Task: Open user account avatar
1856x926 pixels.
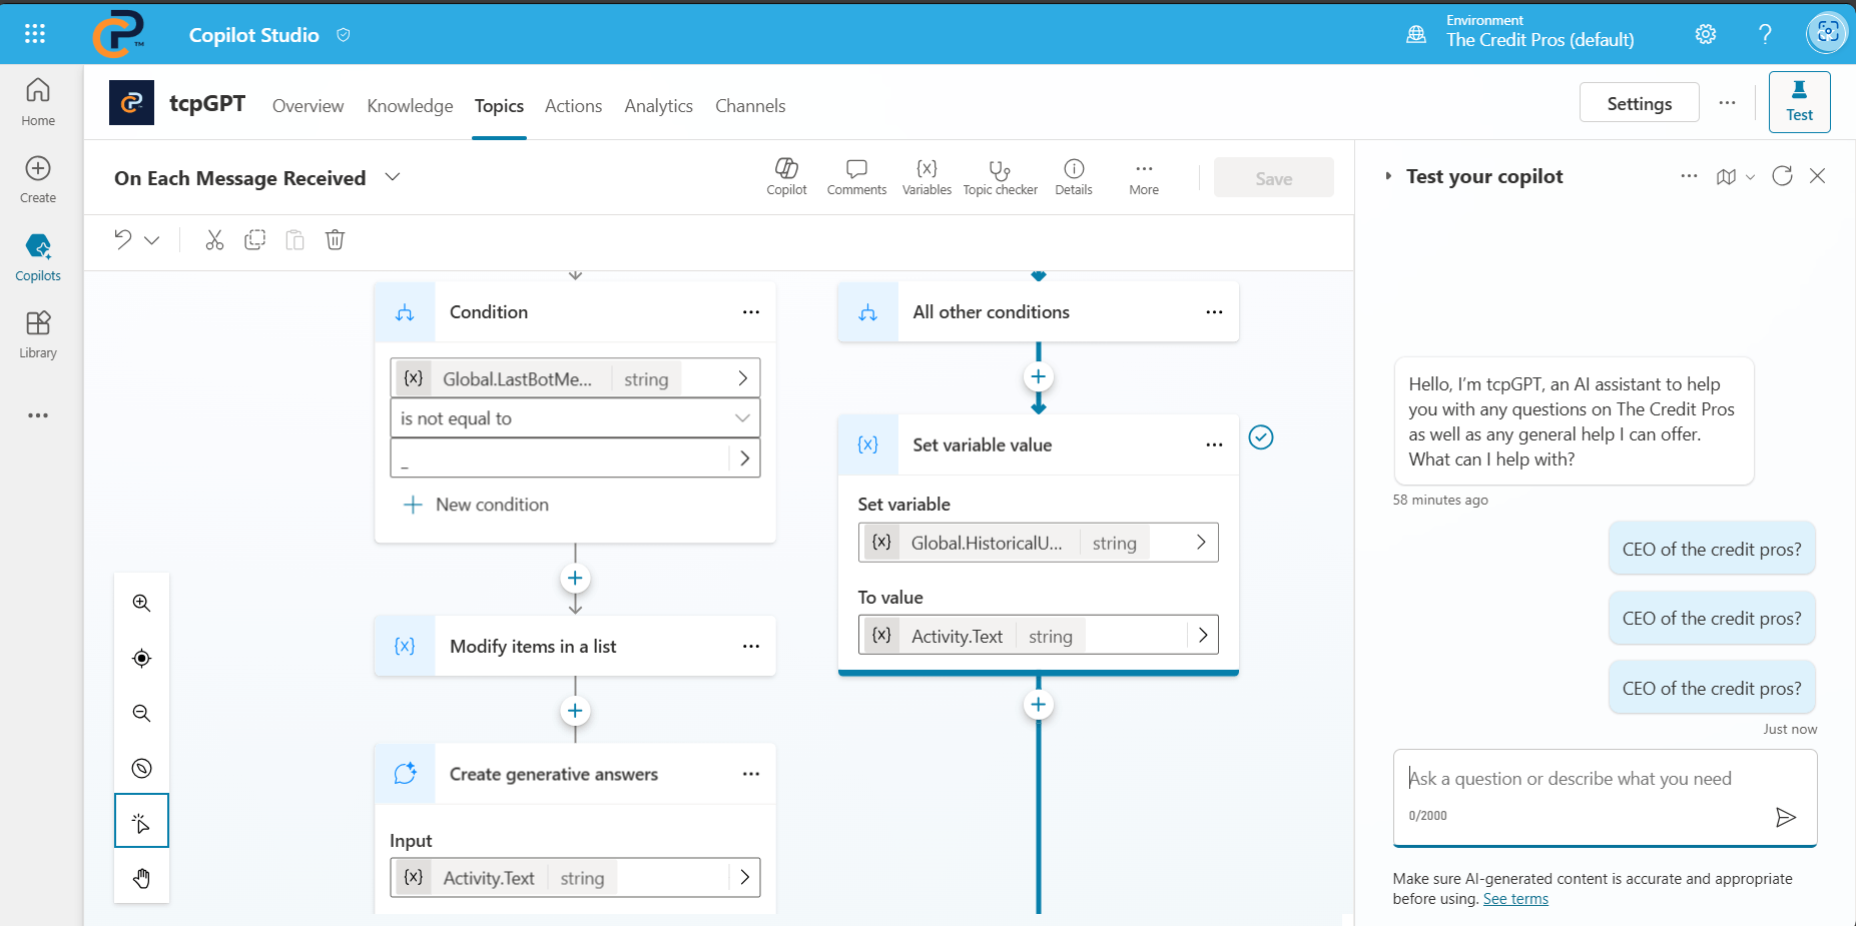Action: [x=1827, y=33]
